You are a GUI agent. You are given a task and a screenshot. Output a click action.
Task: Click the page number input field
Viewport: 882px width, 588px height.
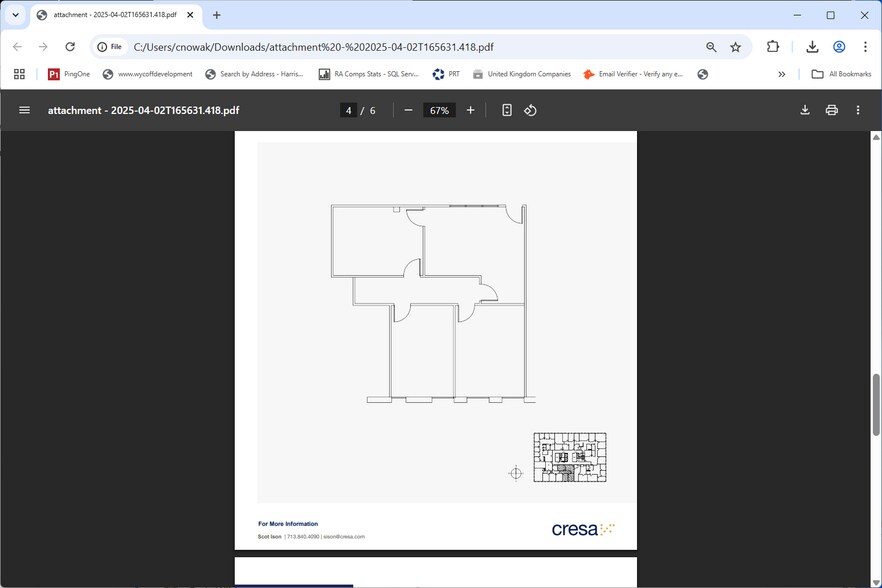[x=347, y=110]
